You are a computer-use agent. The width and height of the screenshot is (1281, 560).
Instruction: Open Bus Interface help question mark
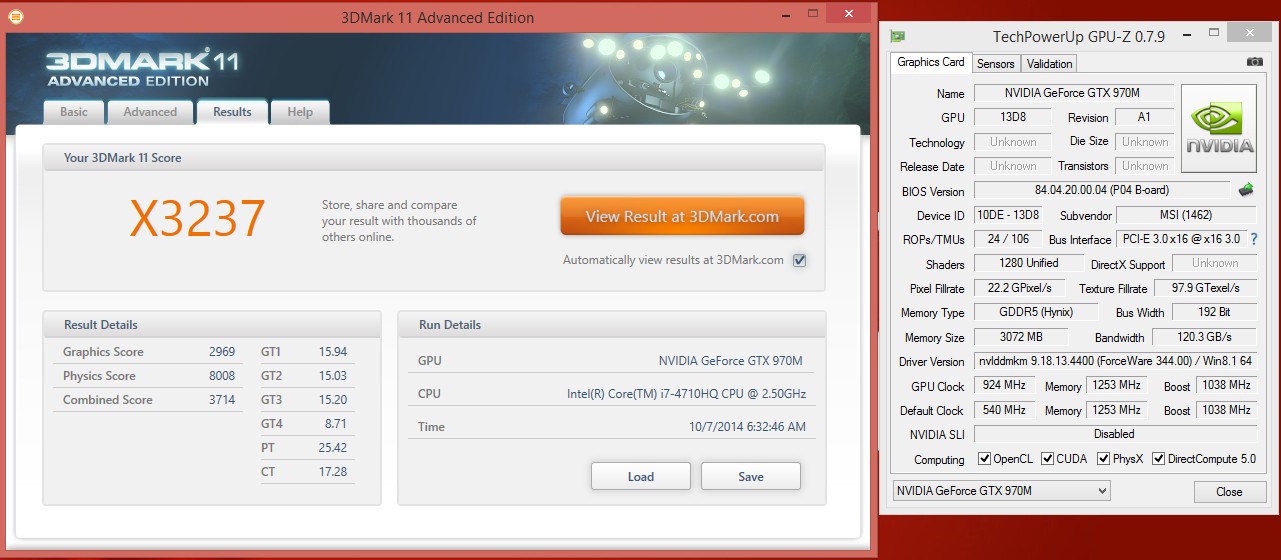[1253, 239]
